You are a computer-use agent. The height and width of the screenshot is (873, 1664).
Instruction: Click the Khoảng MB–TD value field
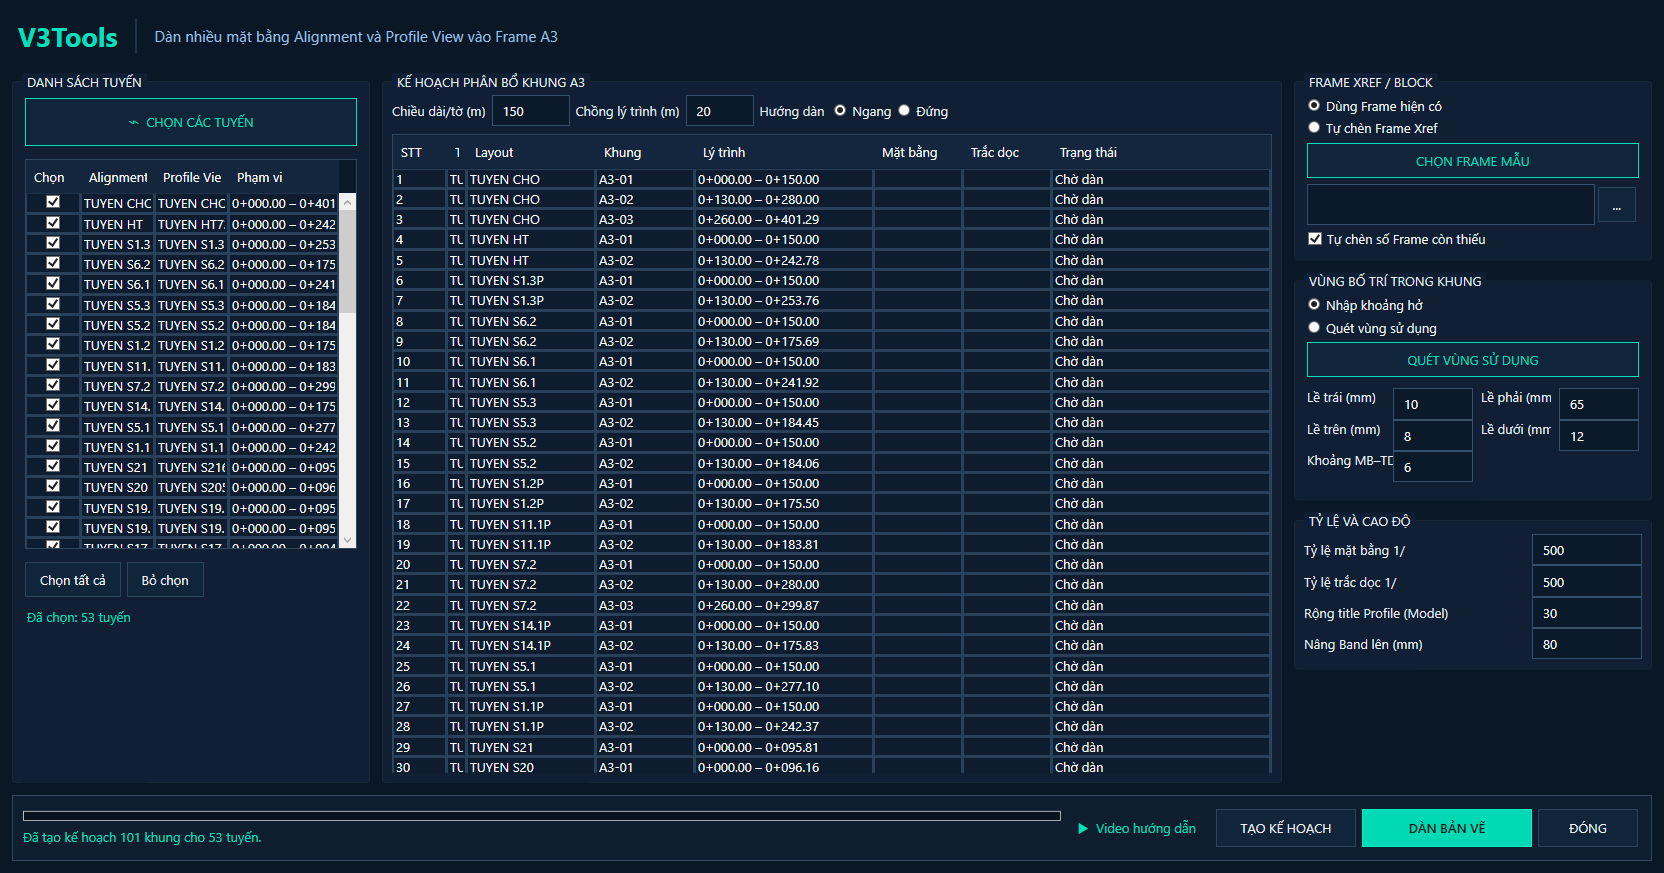pos(1433,467)
